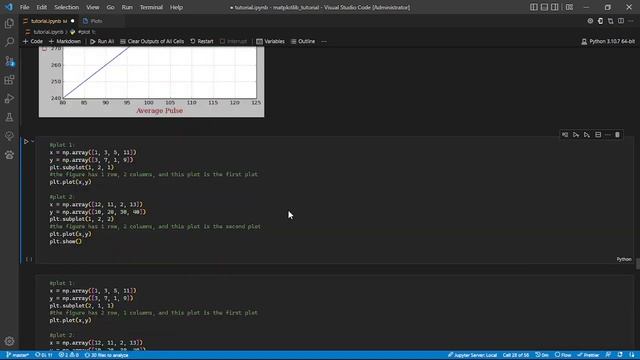
Task: Open the Terminal menu
Action: point(151,7)
